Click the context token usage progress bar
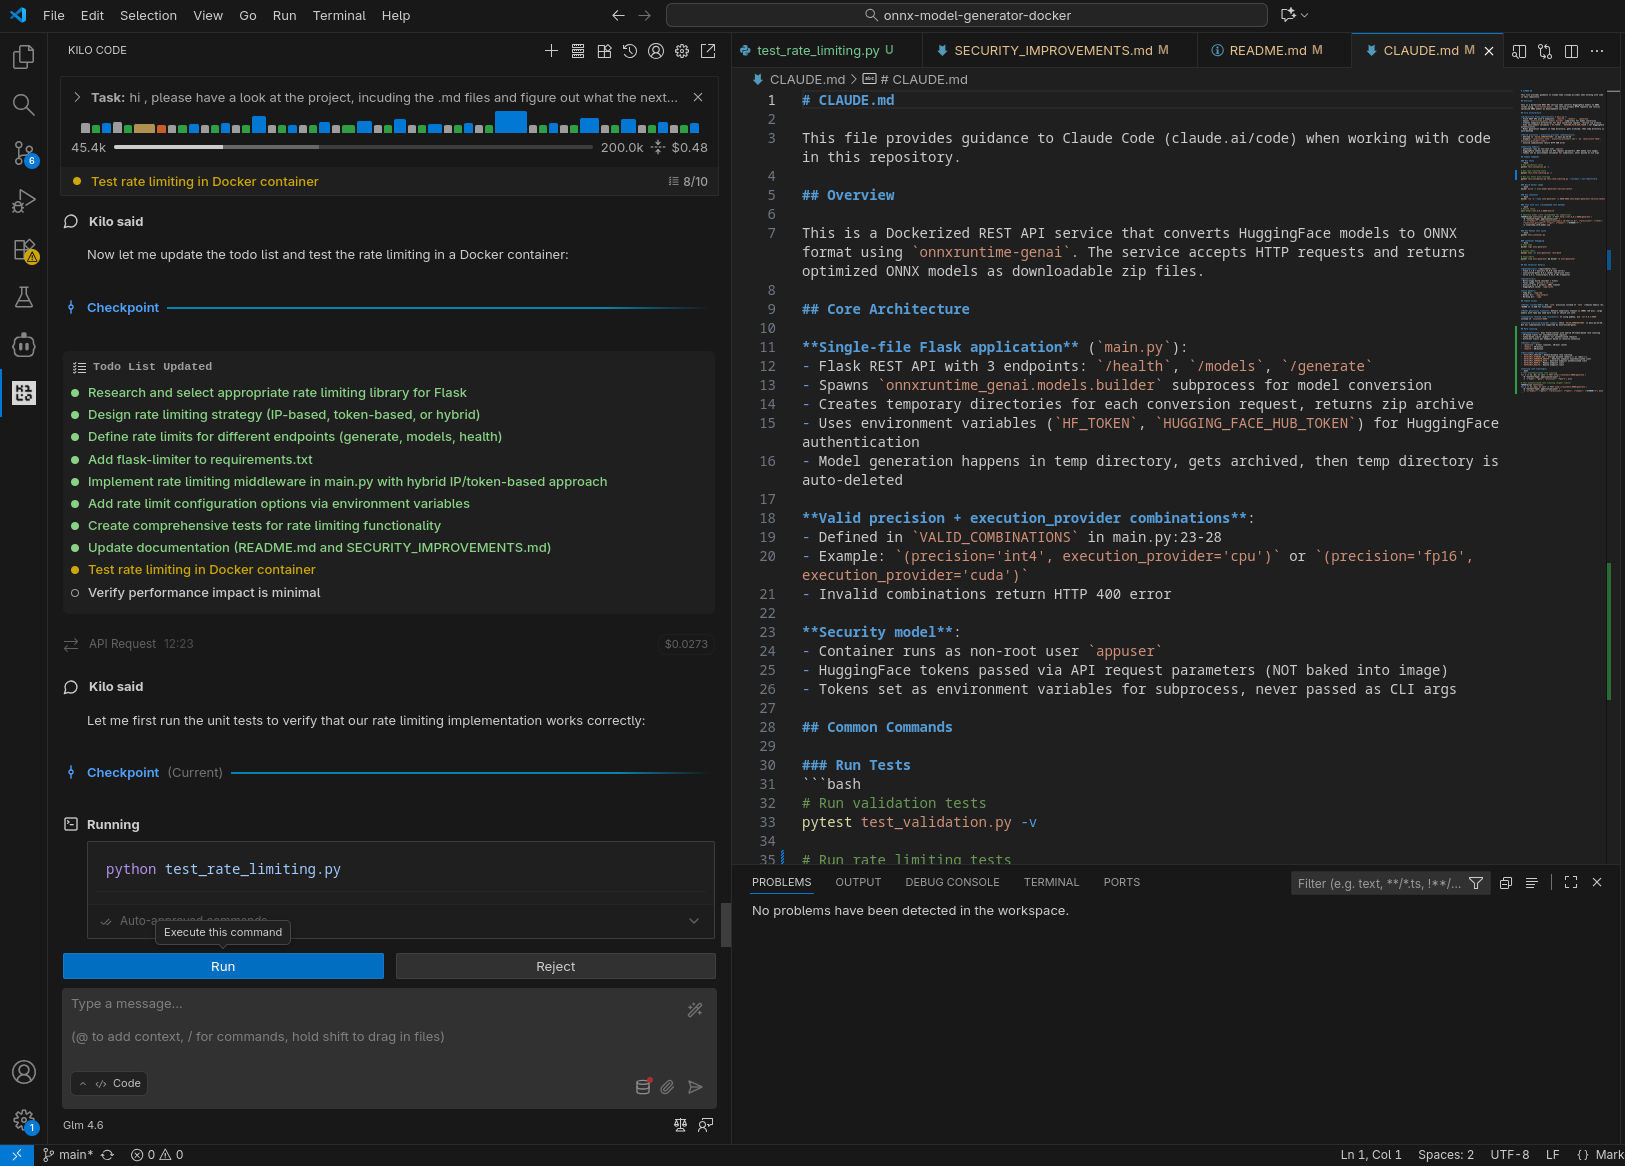 point(352,147)
